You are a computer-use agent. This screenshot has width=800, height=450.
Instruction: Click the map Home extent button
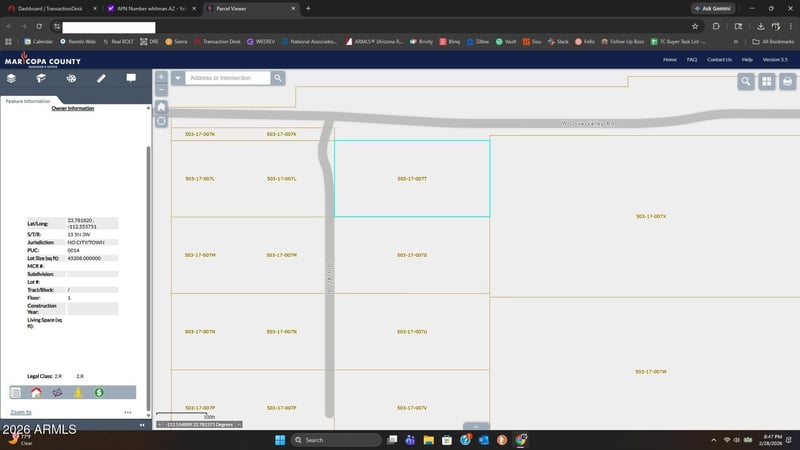coord(161,106)
